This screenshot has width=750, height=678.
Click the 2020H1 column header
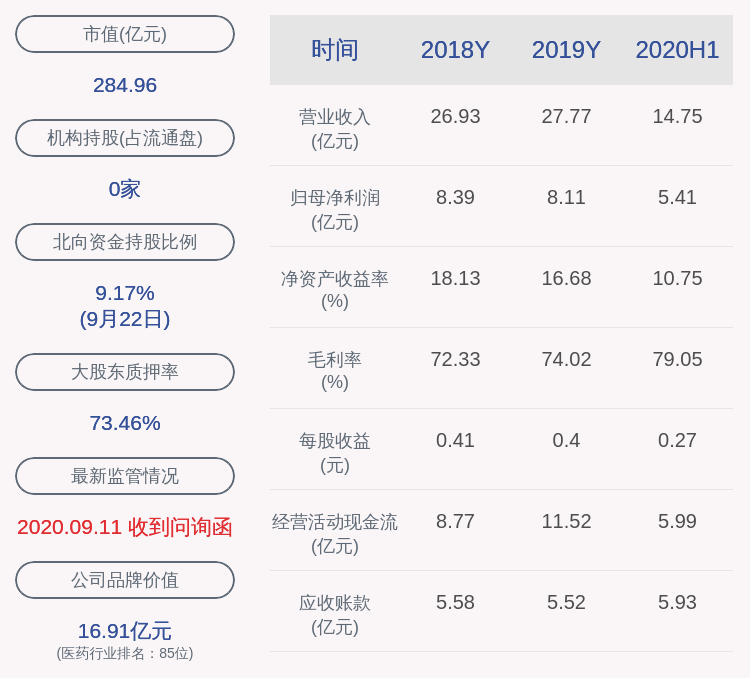677,50
